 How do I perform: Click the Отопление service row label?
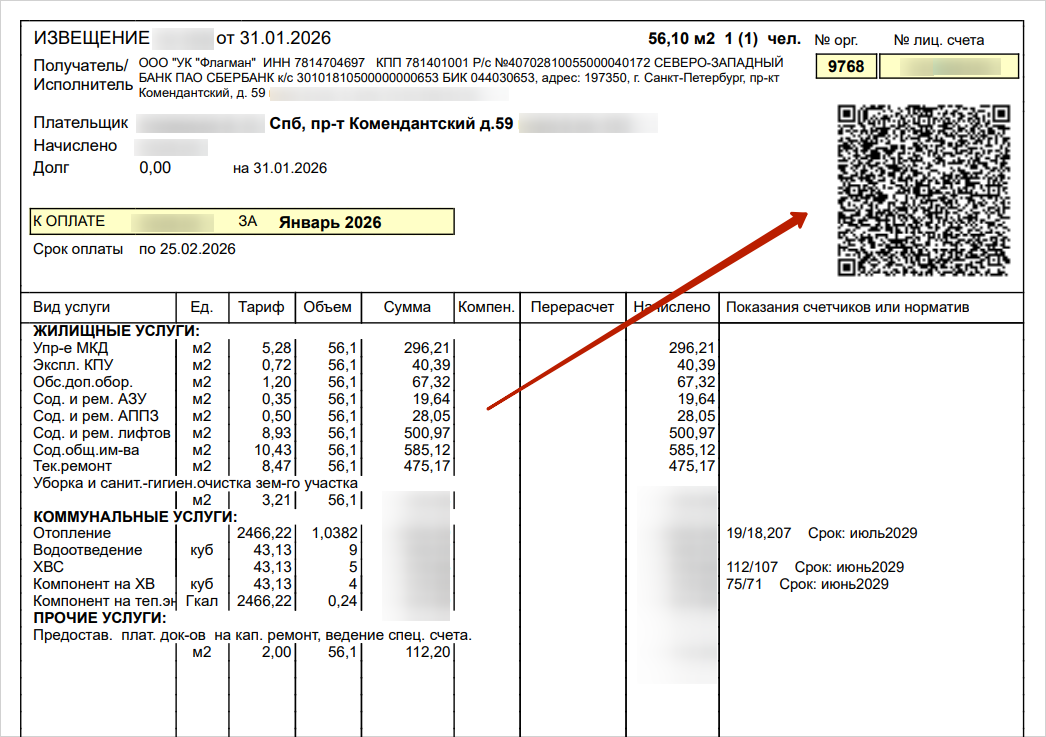point(72,533)
